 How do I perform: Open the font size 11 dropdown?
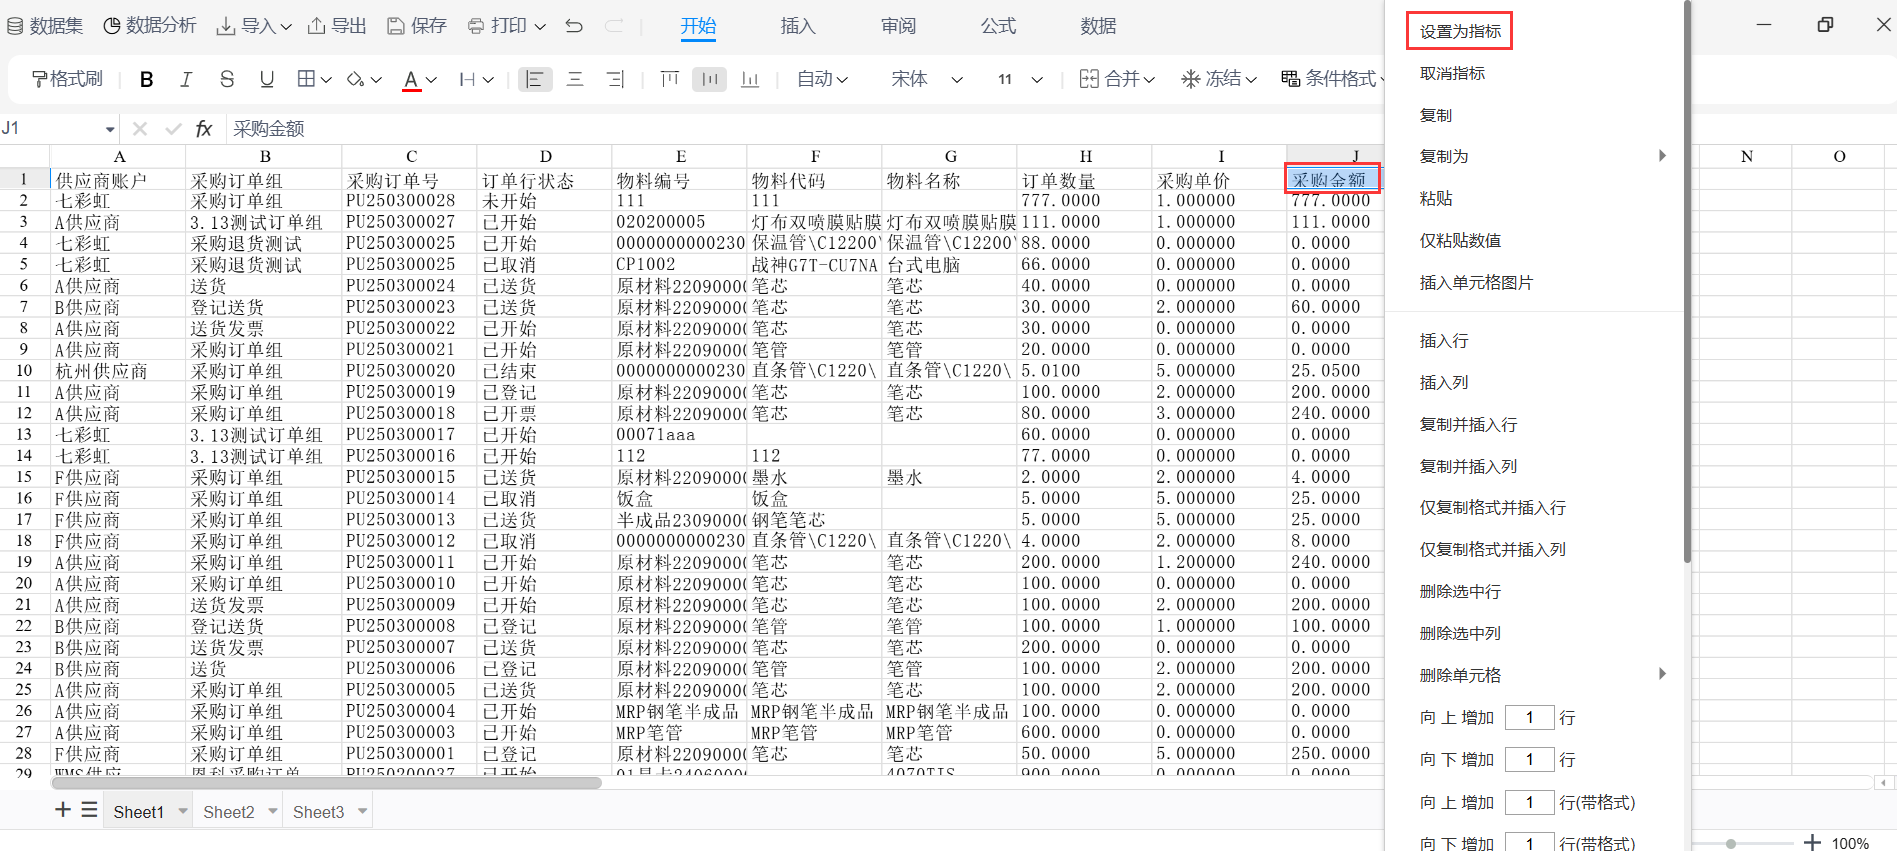(x=1020, y=79)
